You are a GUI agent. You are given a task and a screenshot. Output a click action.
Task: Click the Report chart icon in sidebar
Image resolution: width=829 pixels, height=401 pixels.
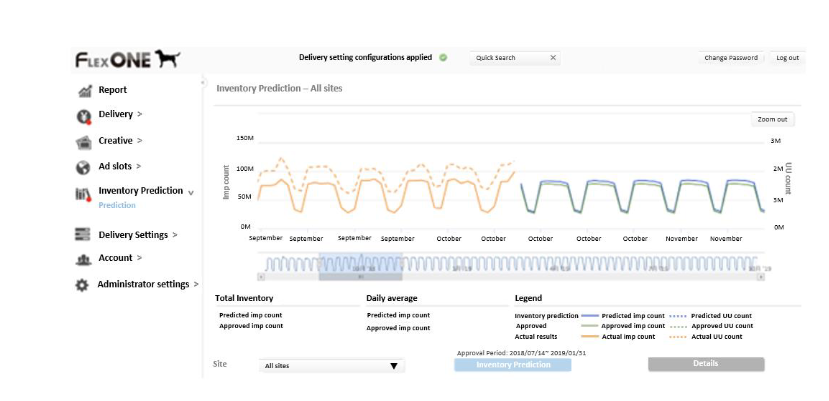point(84,91)
